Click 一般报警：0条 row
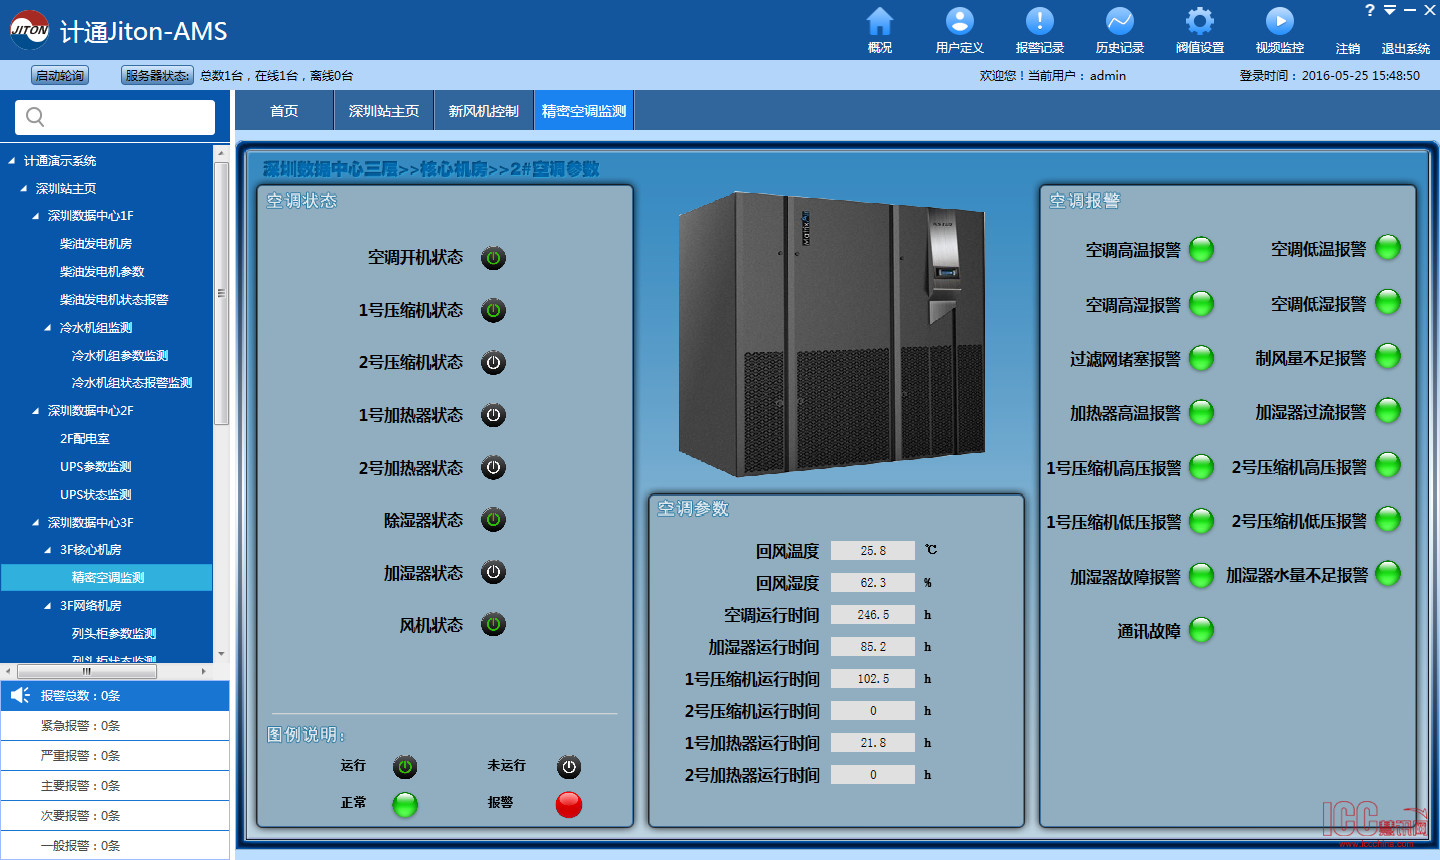Viewport: 1440px width, 860px height. (x=115, y=846)
